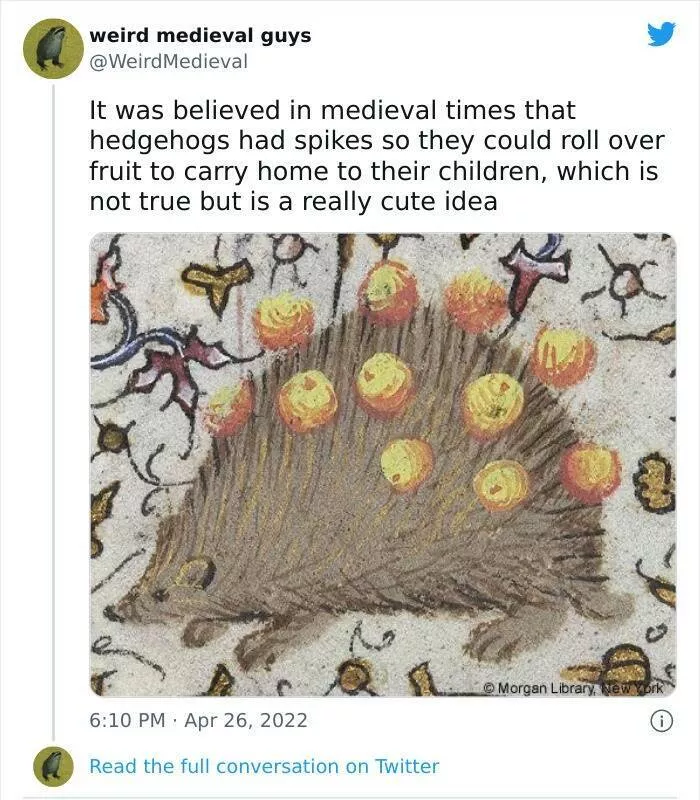Image resolution: width=700 pixels, height=800 pixels.
Task: Click the @WeirdMedieval handle
Action: tap(169, 61)
